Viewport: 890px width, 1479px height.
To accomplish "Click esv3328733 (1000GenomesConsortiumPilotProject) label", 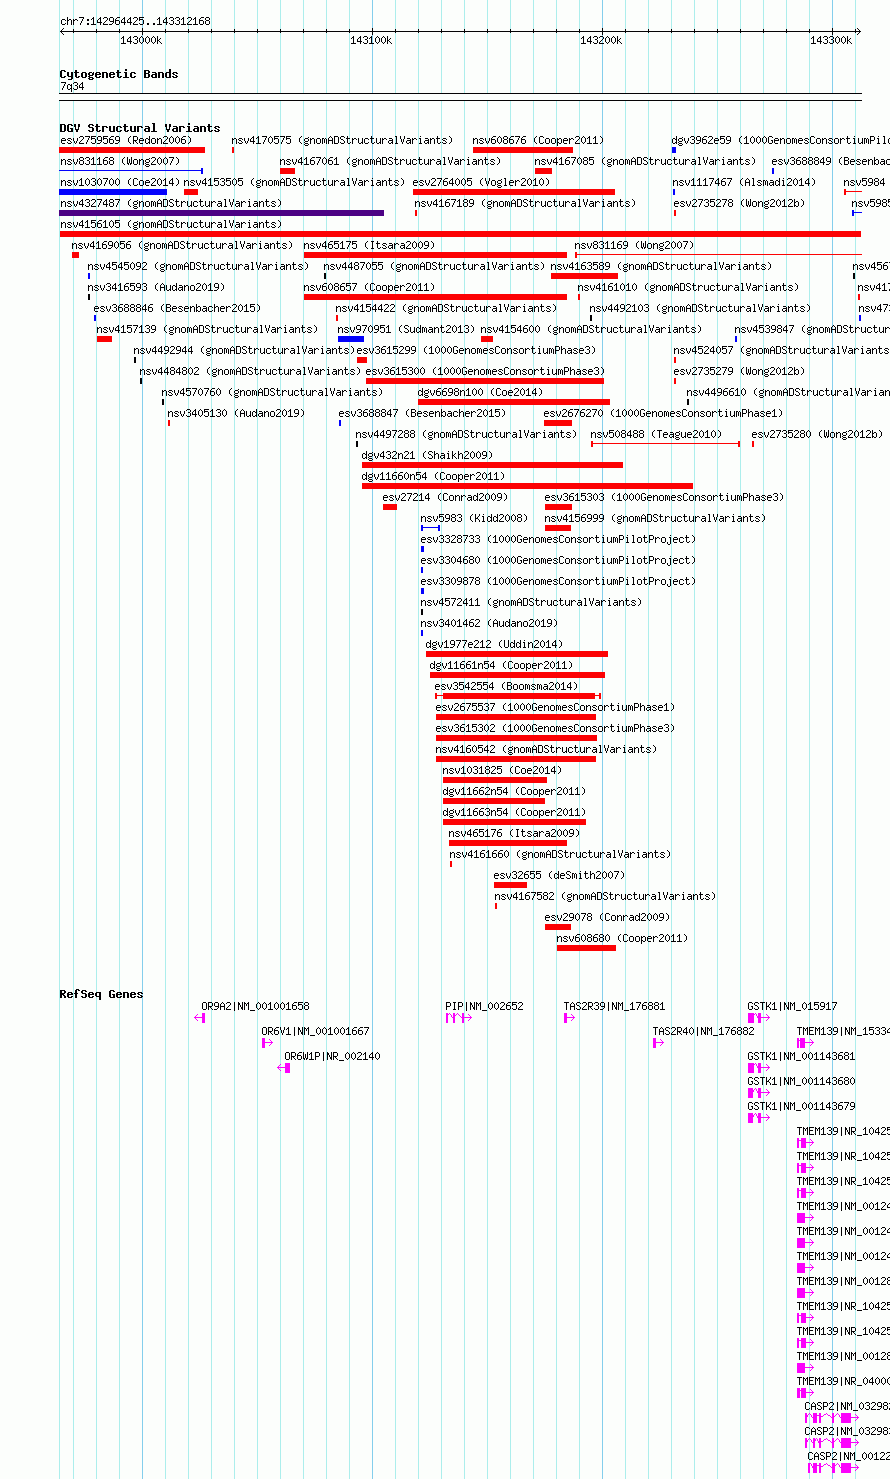I will tap(558, 540).
